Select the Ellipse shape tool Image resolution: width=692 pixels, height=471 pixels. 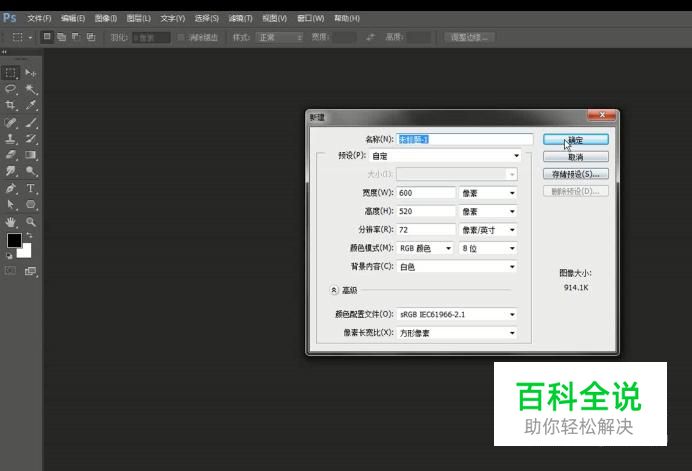tap(30, 204)
